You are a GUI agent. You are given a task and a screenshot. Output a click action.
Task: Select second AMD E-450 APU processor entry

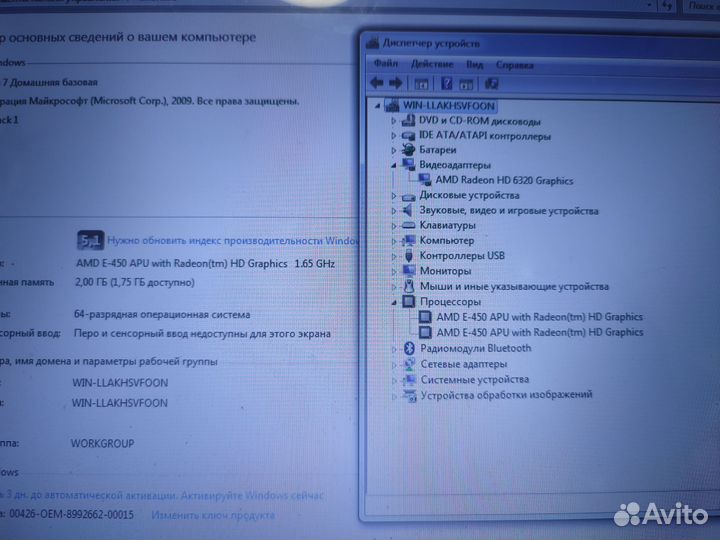[x=540, y=332]
